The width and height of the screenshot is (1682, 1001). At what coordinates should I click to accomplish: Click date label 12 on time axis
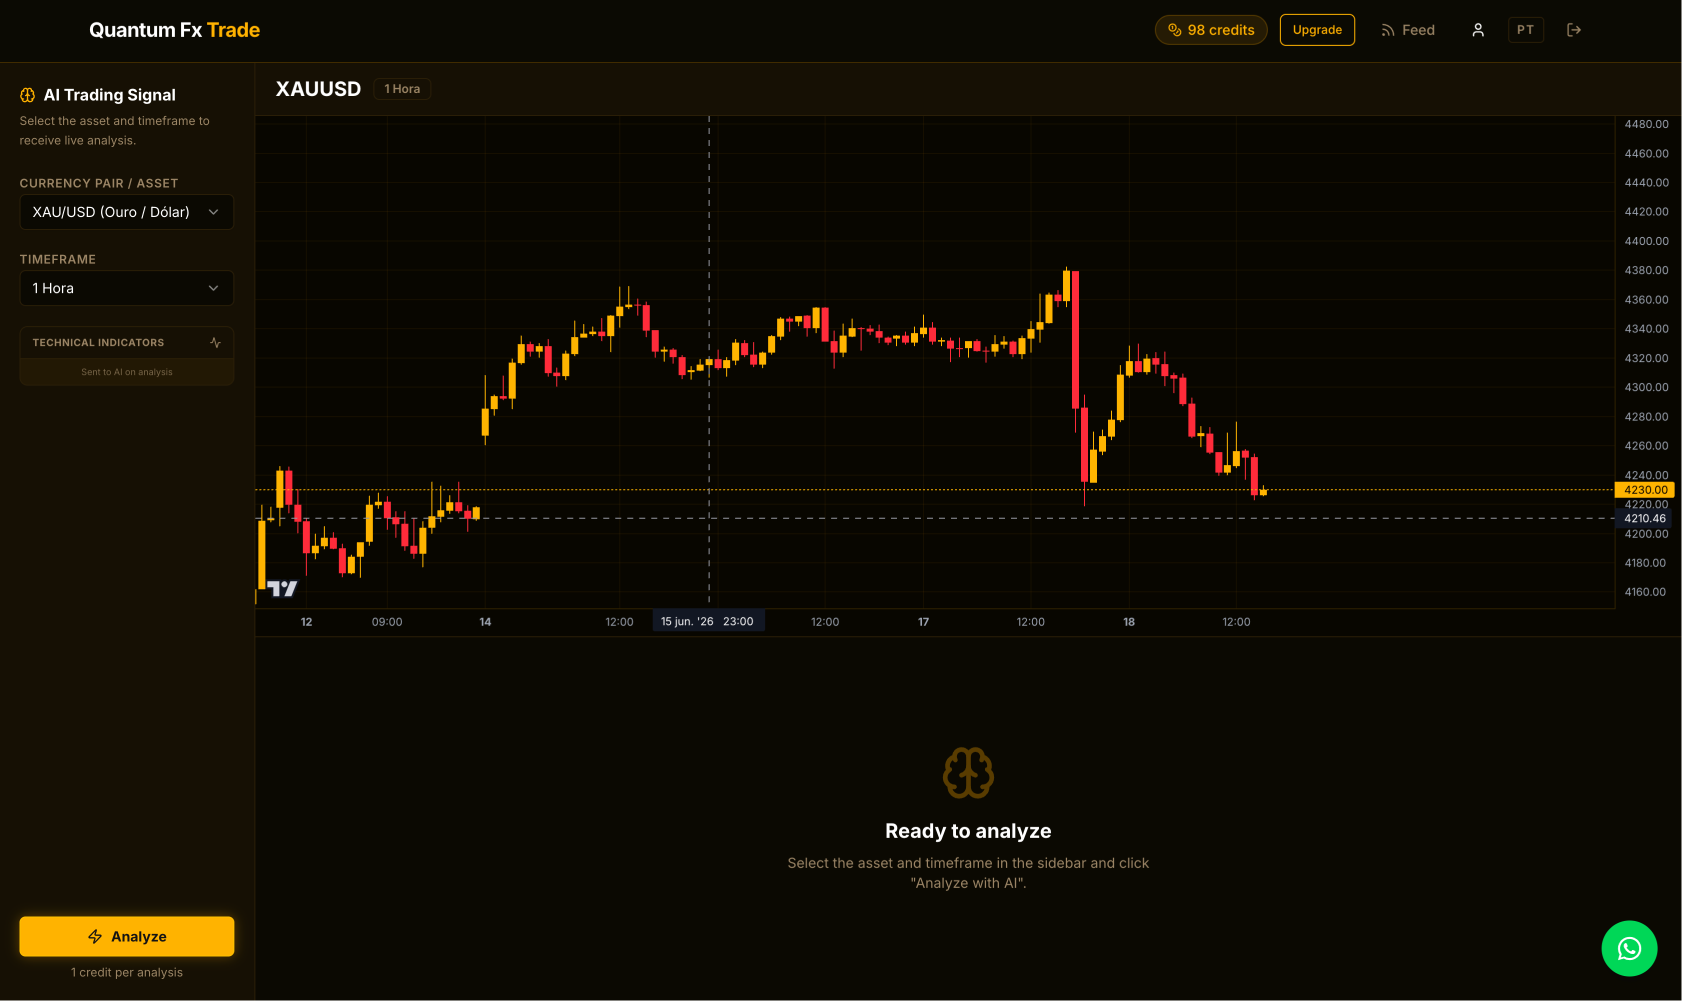coord(306,622)
